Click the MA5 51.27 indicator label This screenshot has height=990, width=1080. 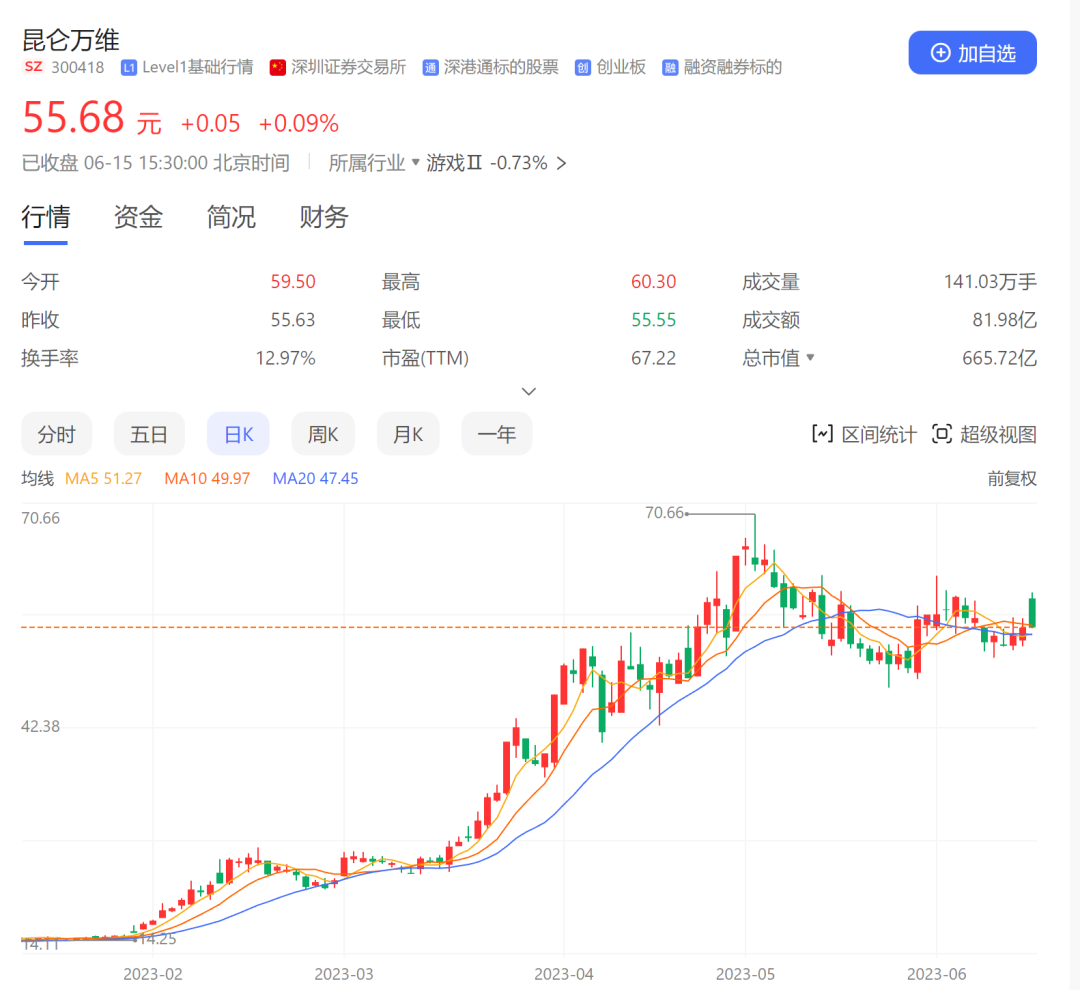tap(103, 478)
